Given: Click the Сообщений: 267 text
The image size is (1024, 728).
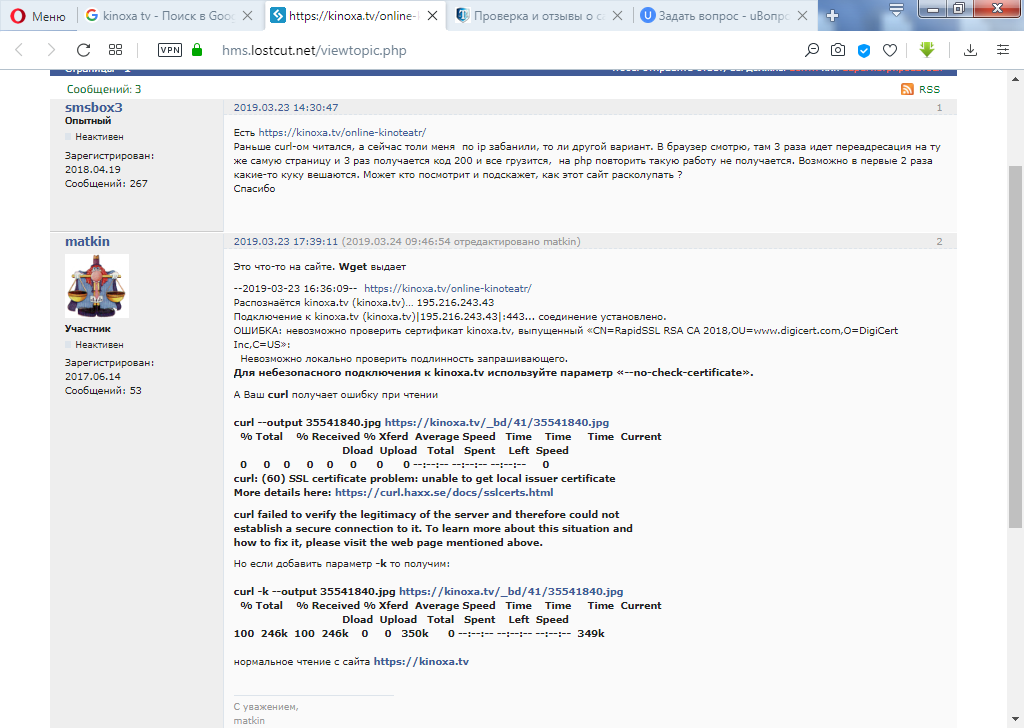Looking at the screenshot, I should point(106,183).
